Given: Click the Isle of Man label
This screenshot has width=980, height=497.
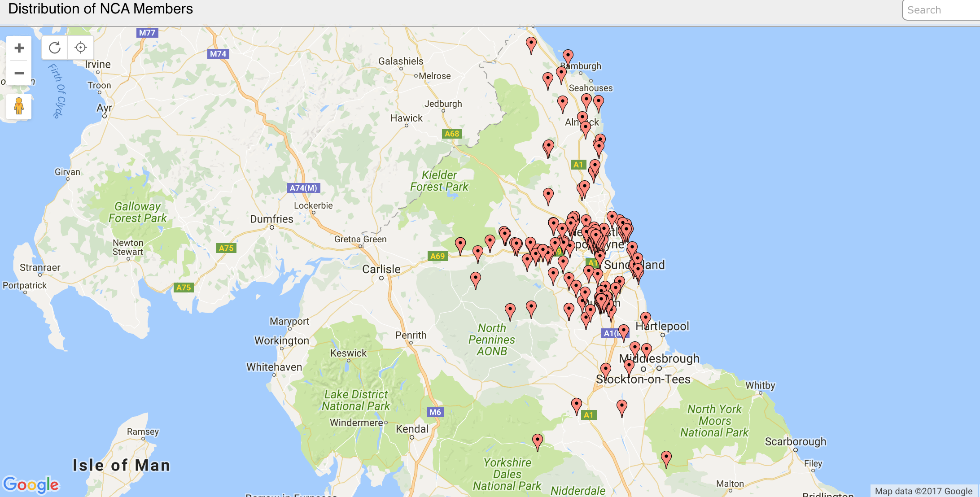Looking at the screenshot, I should coord(121,465).
